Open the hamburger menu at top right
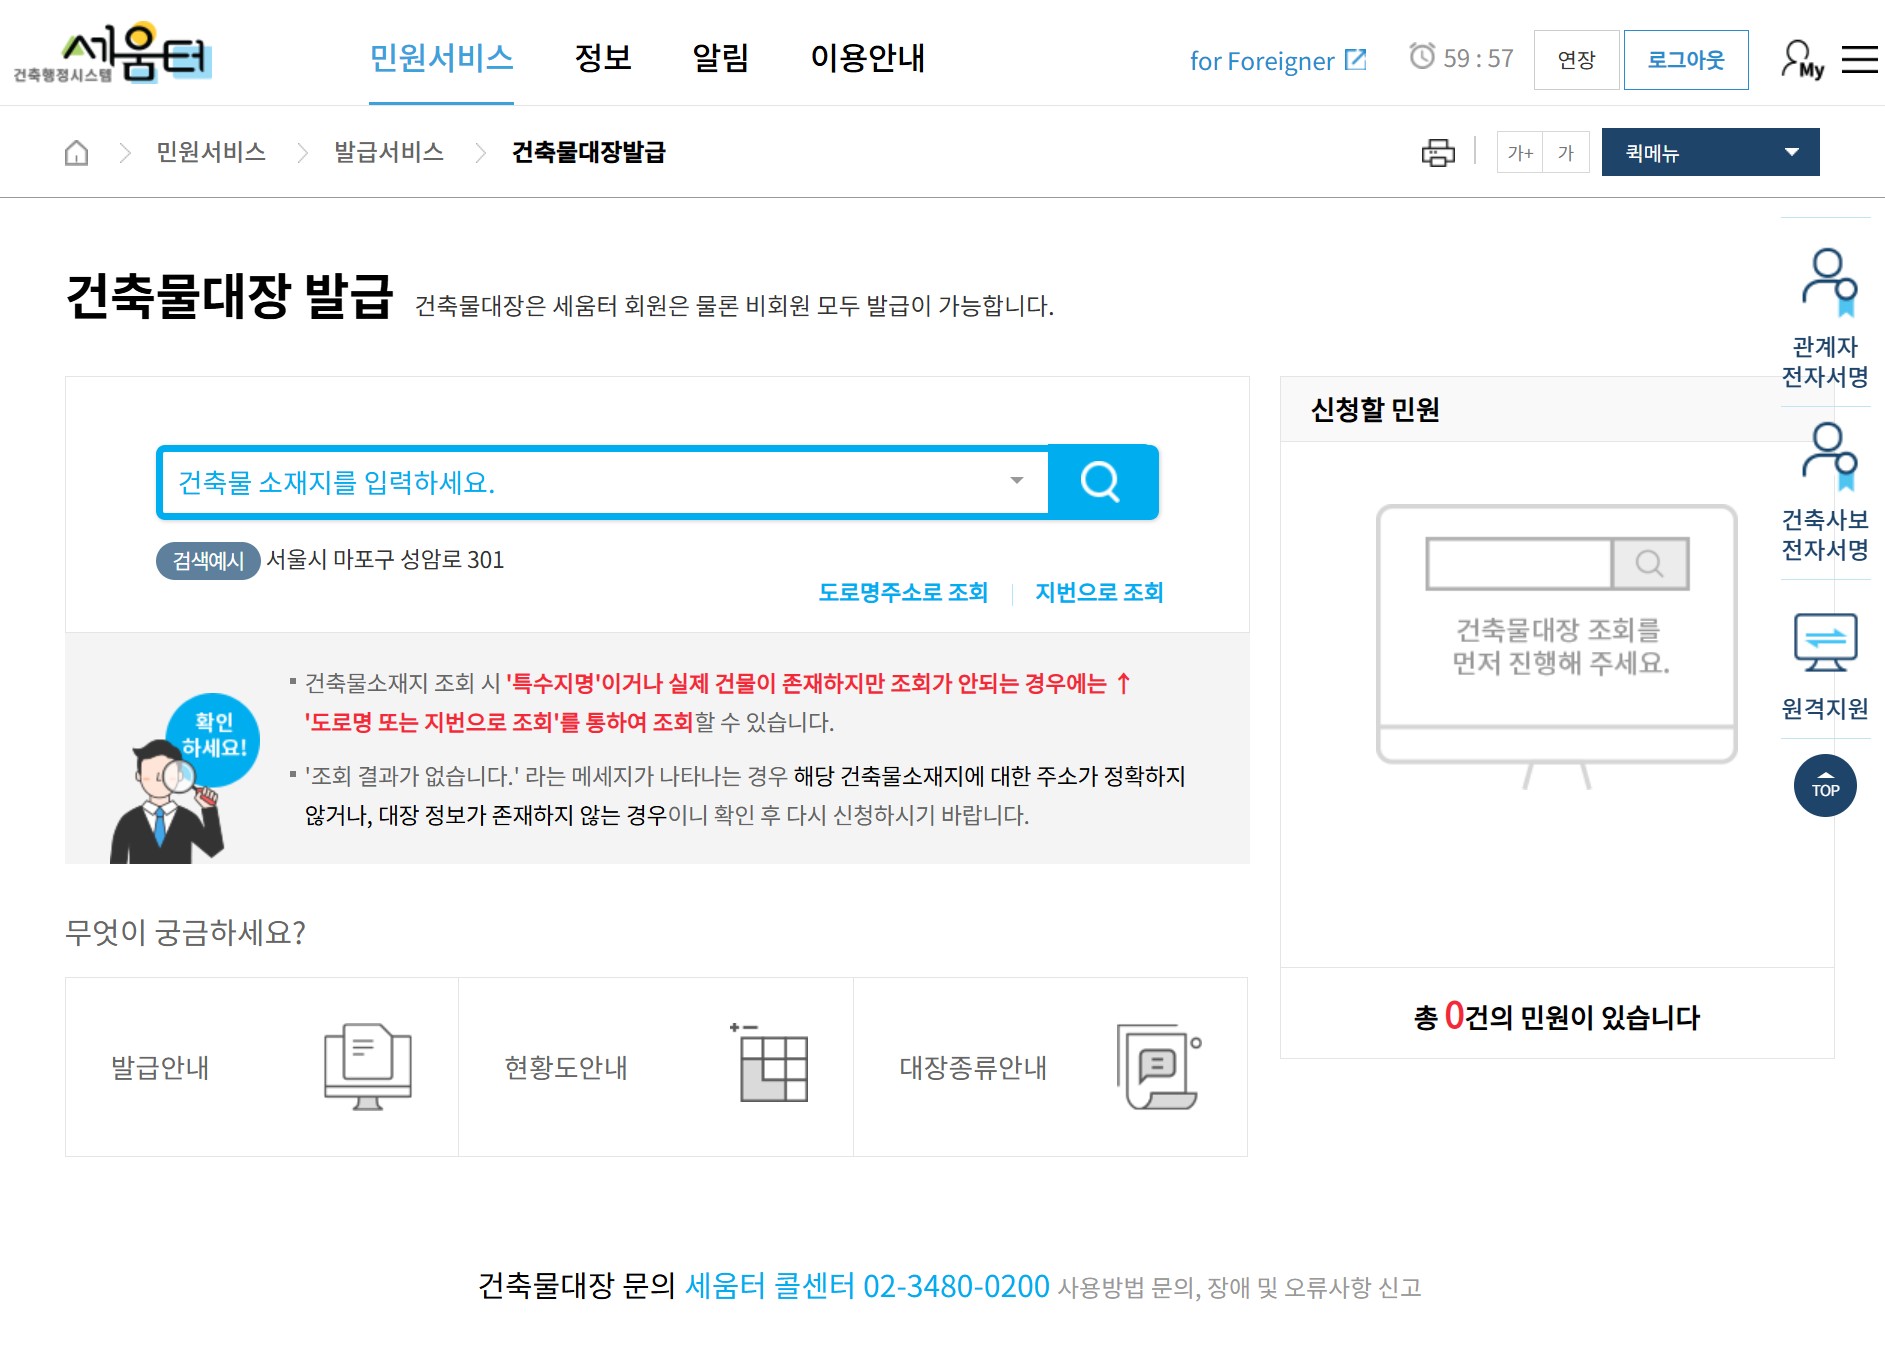Screen dimensions: 1885x1350 [x=1859, y=58]
